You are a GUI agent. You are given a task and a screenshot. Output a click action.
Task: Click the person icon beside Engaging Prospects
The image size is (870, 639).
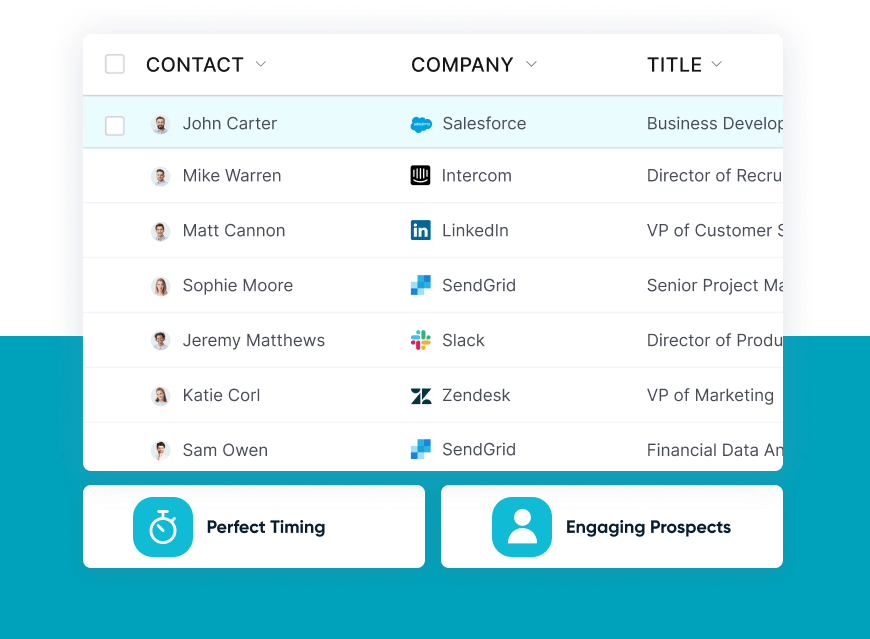pos(522,527)
